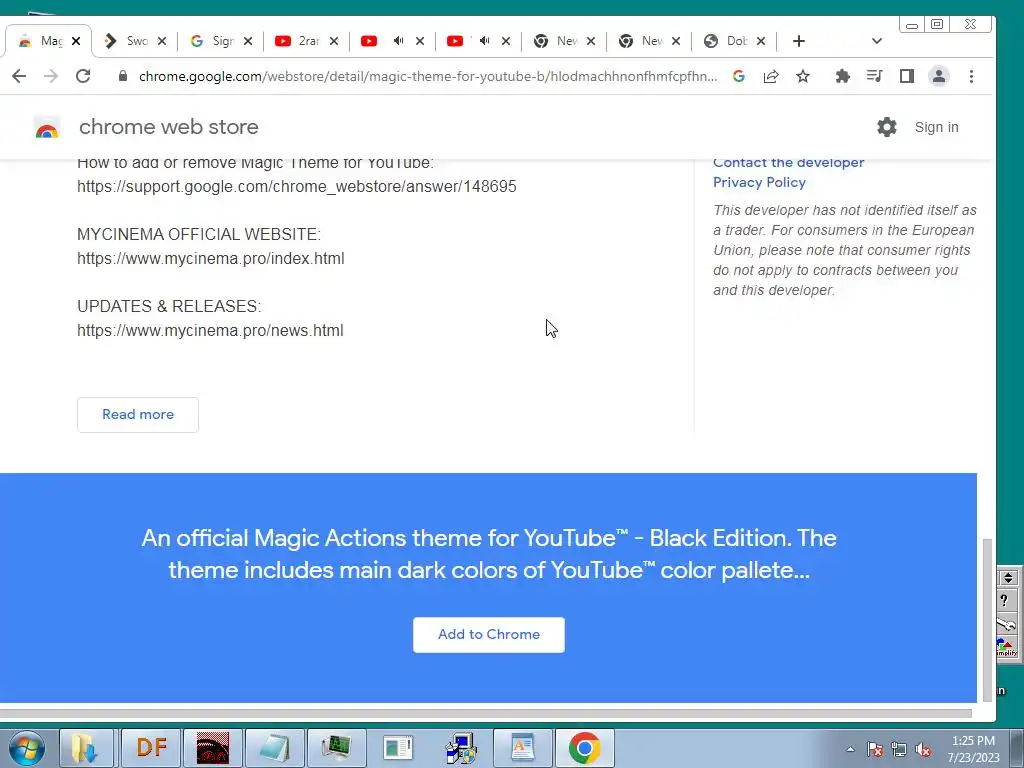Click the MYCINEMA OFFICIAL WEBSITE heading
1024x768 pixels.
199,234
